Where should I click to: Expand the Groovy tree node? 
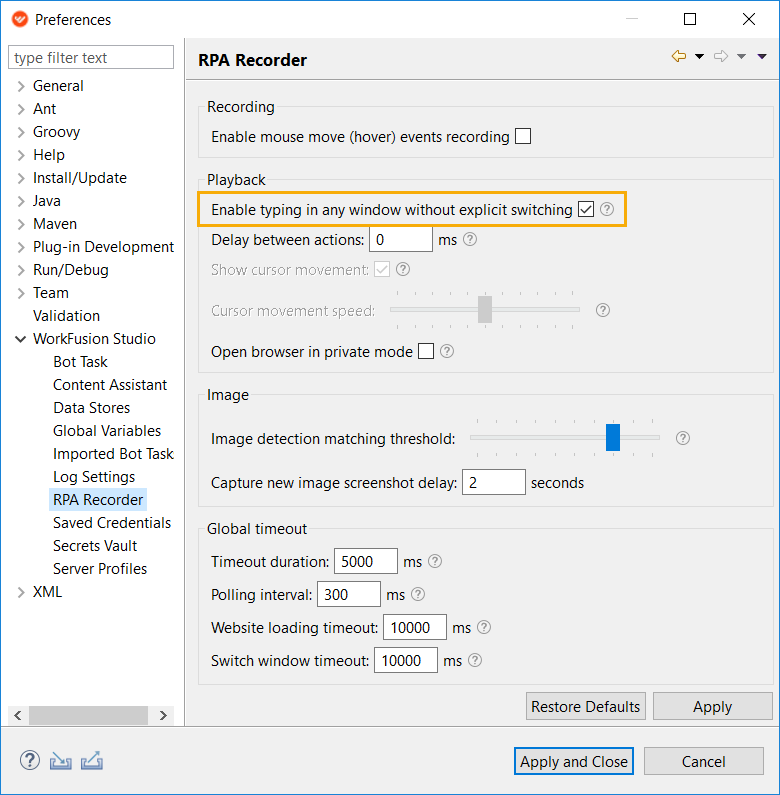(21, 132)
